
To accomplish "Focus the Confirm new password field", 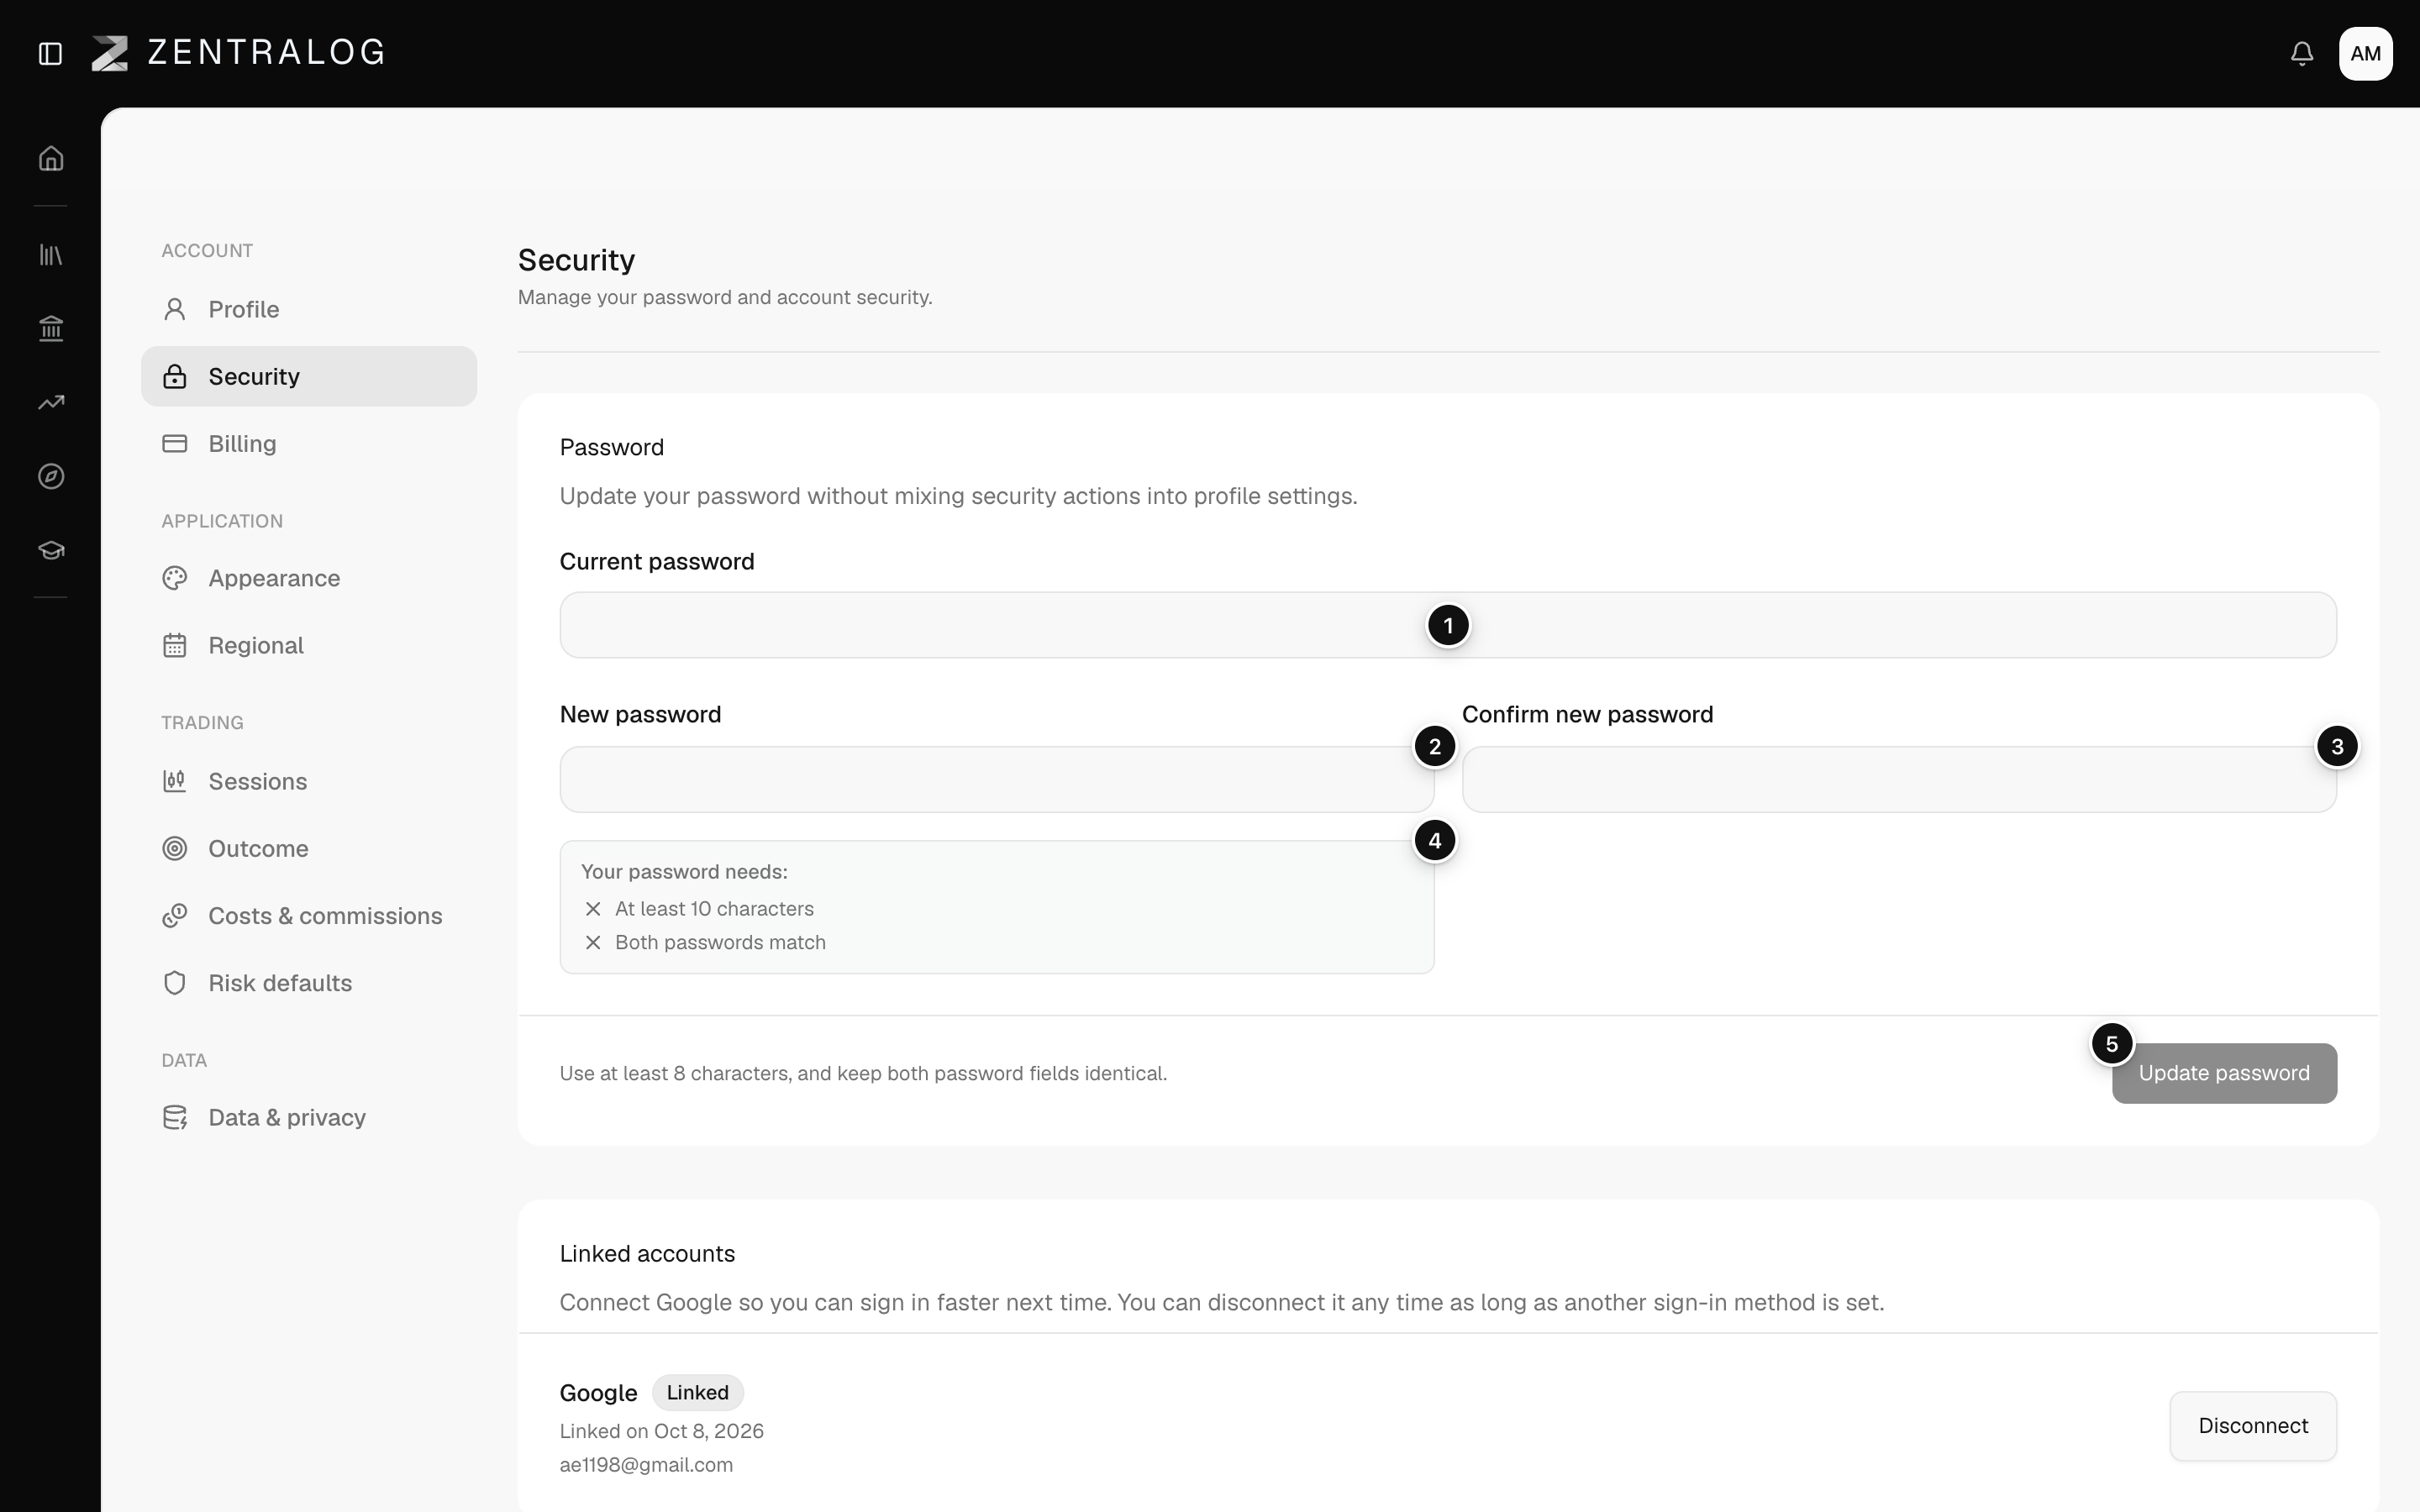I will [1899, 779].
